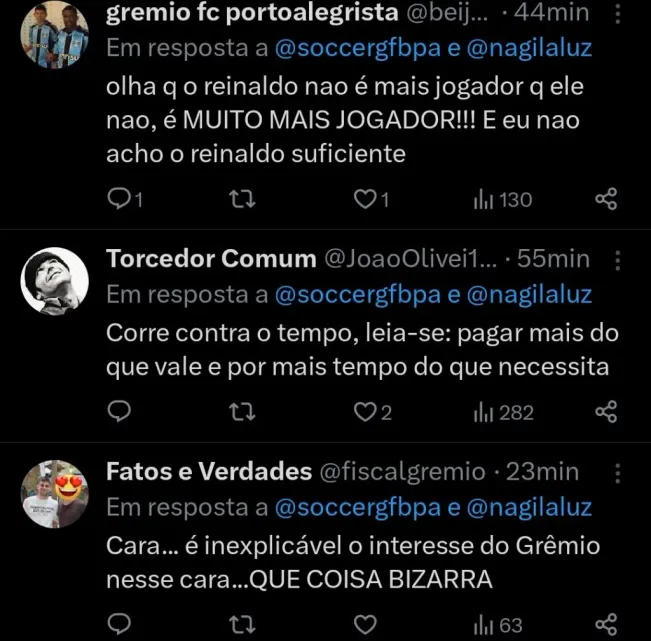Screen dimensions: 651x641
Task: Like the Fatos e Verdades tweet
Action: 366,625
